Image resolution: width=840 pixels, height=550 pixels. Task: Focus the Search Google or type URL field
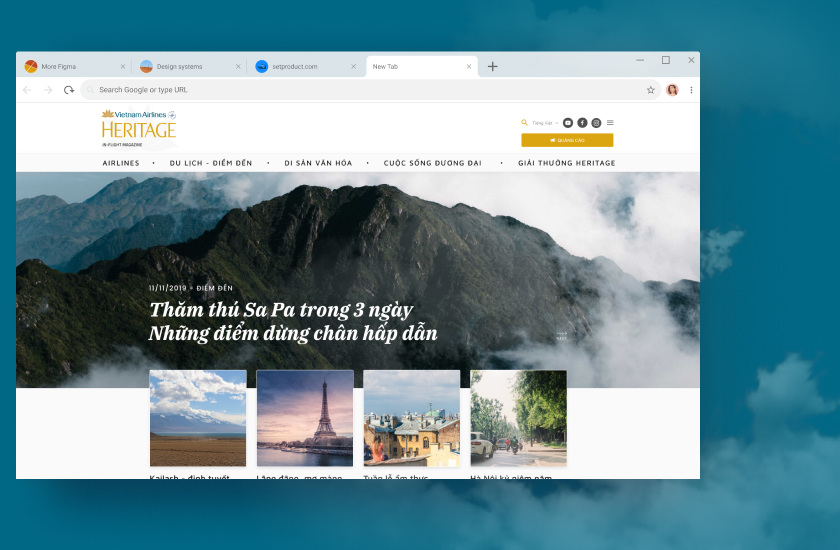(x=370, y=90)
